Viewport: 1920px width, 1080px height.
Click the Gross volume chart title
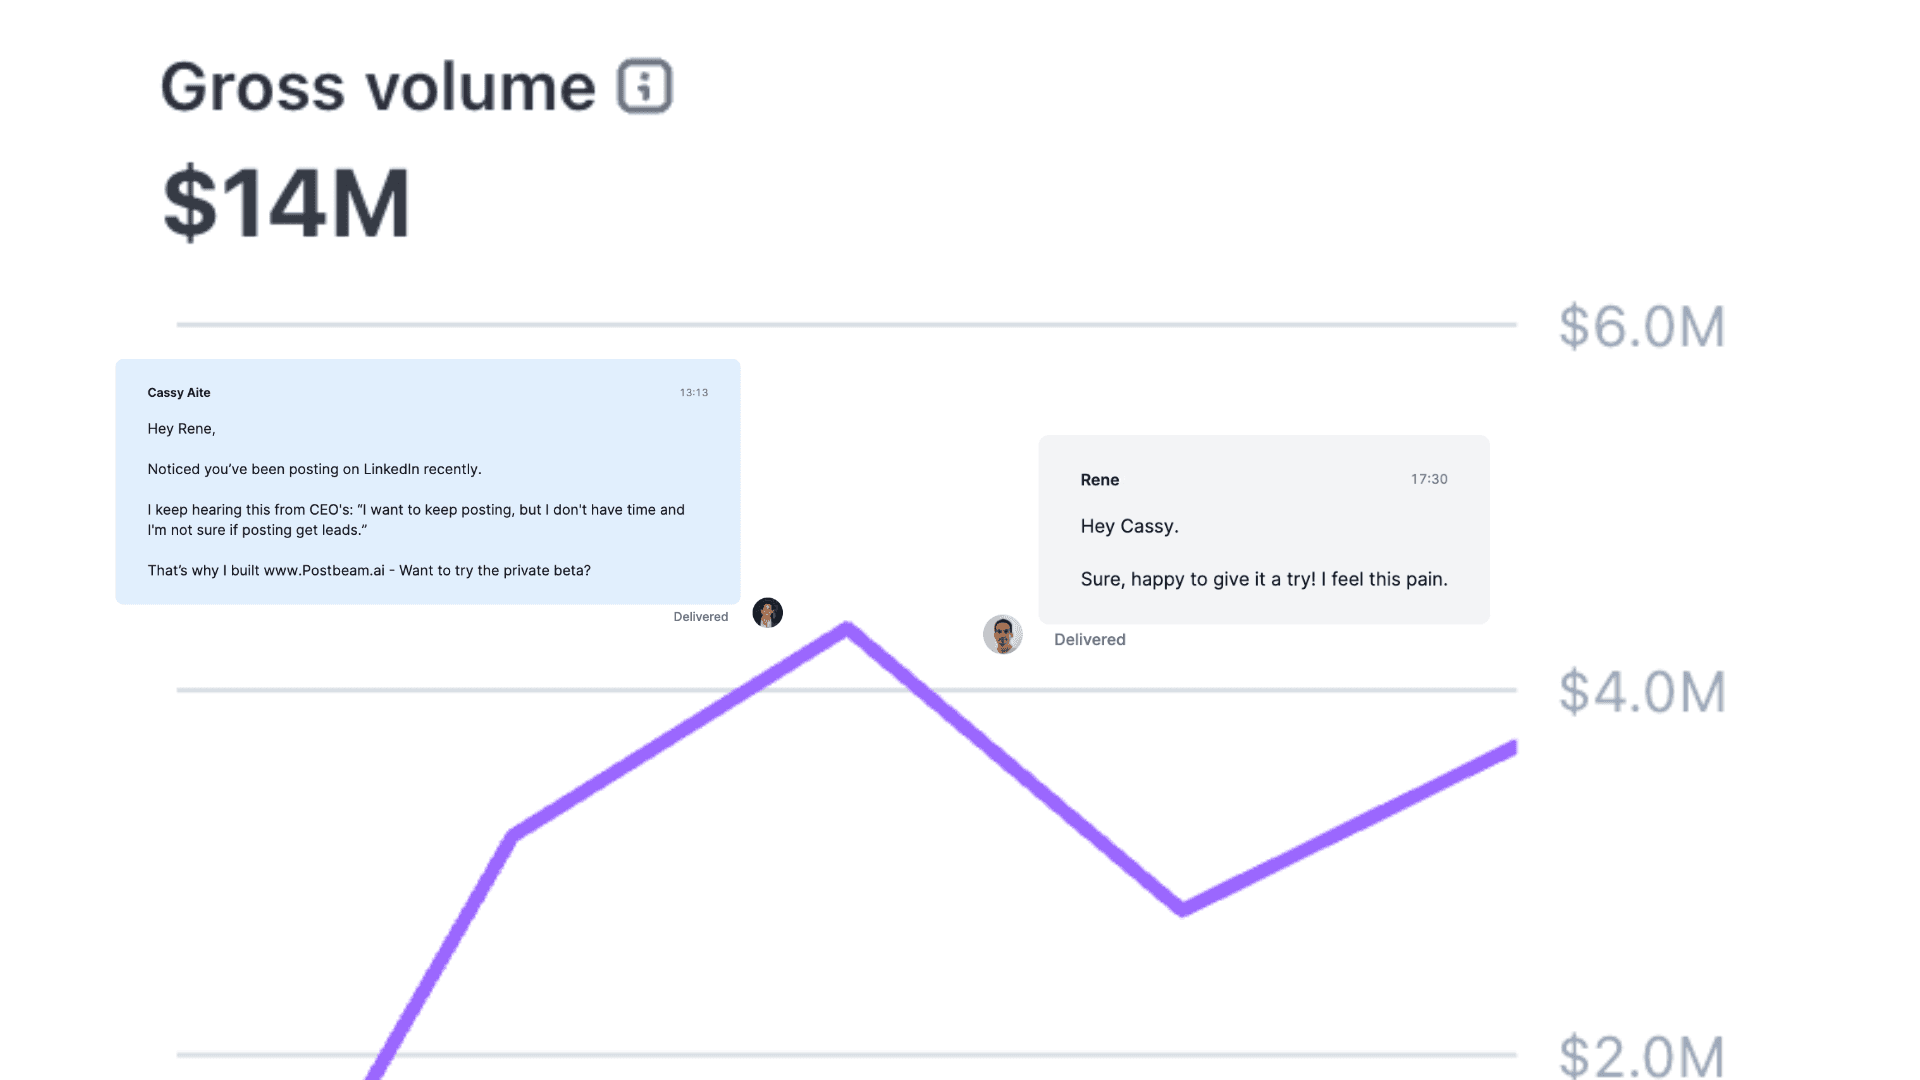(x=375, y=86)
